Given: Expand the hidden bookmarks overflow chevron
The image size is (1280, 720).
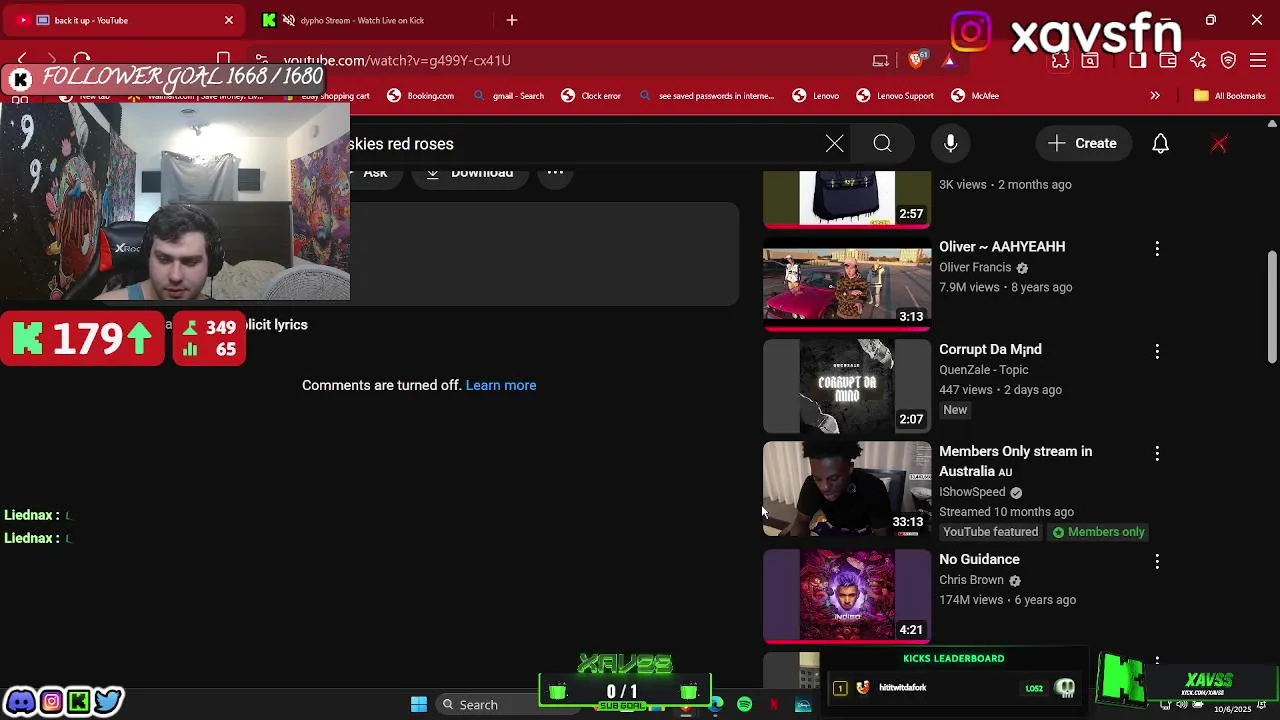Looking at the screenshot, I should [1155, 96].
